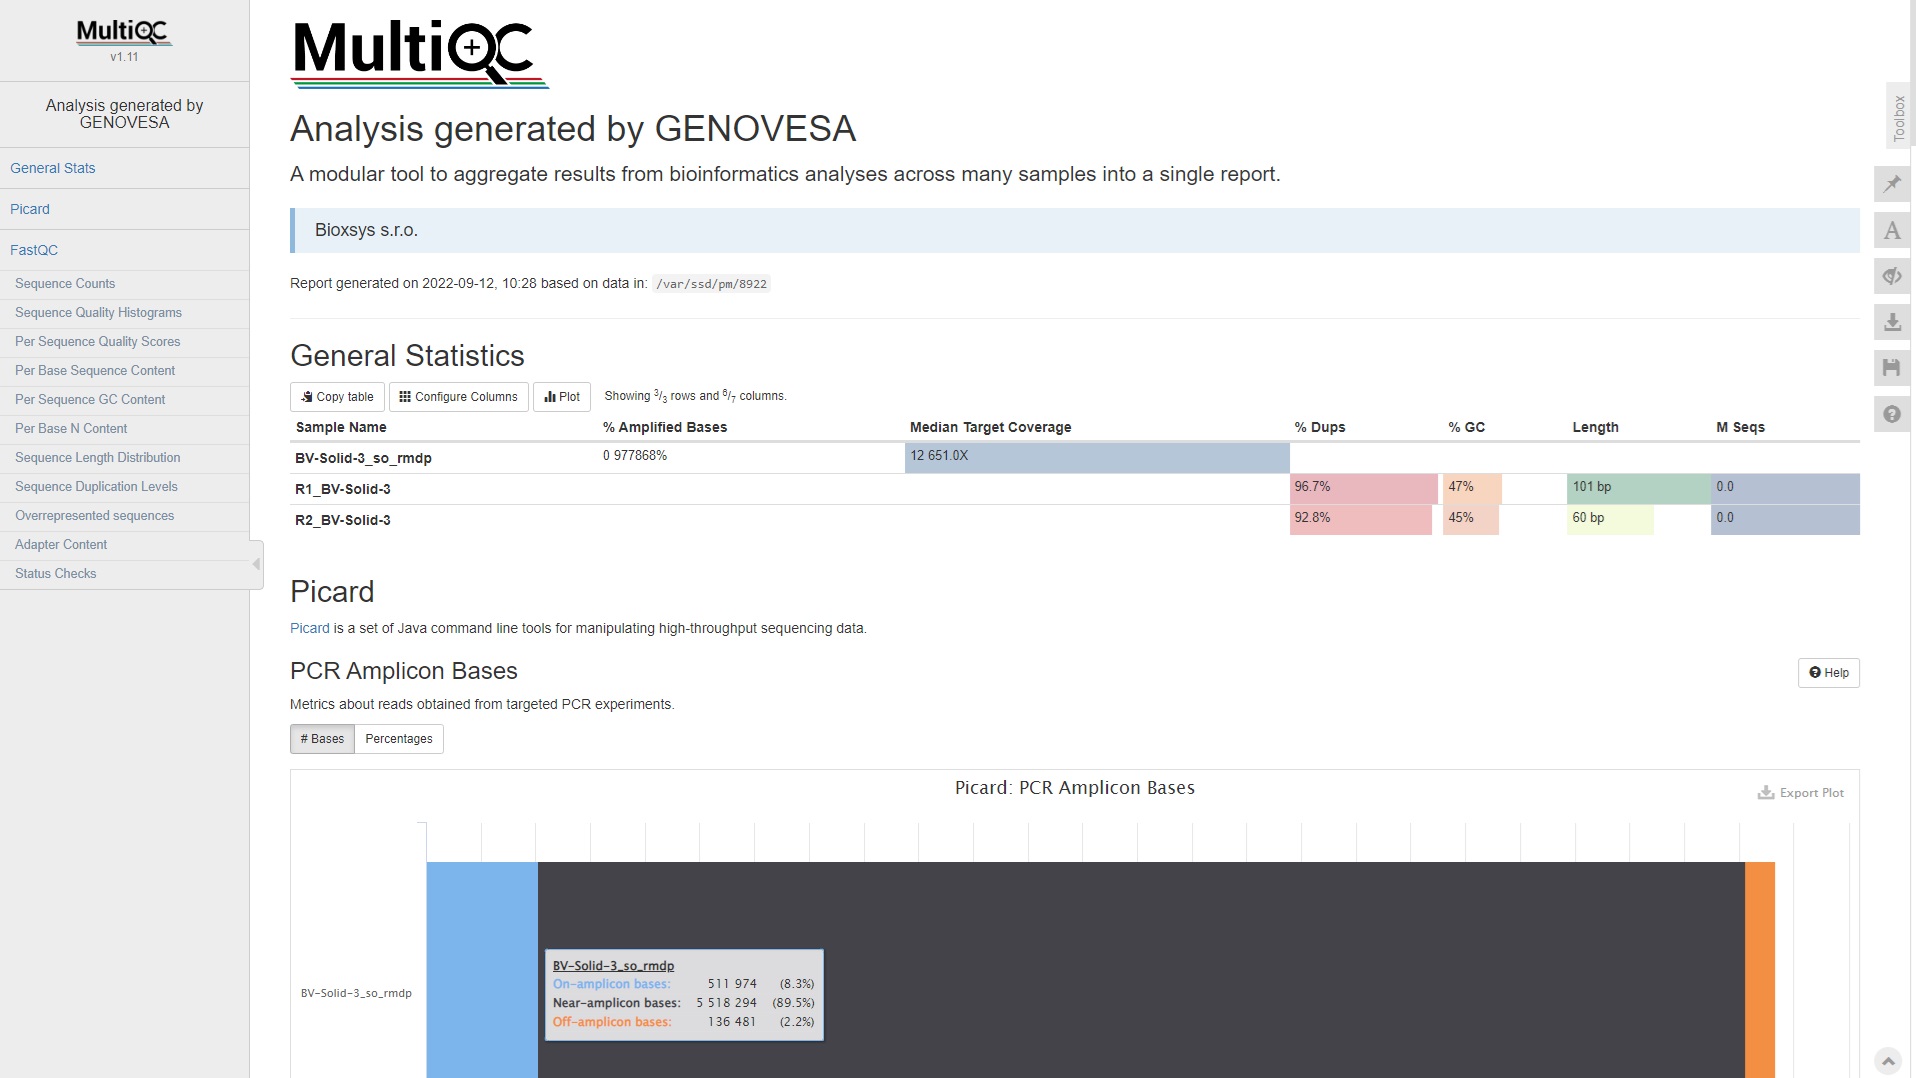Click the BV-Solid-3_so_rmdp chart axis label
This screenshot has width=1916, height=1078.
tap(356, 993)
